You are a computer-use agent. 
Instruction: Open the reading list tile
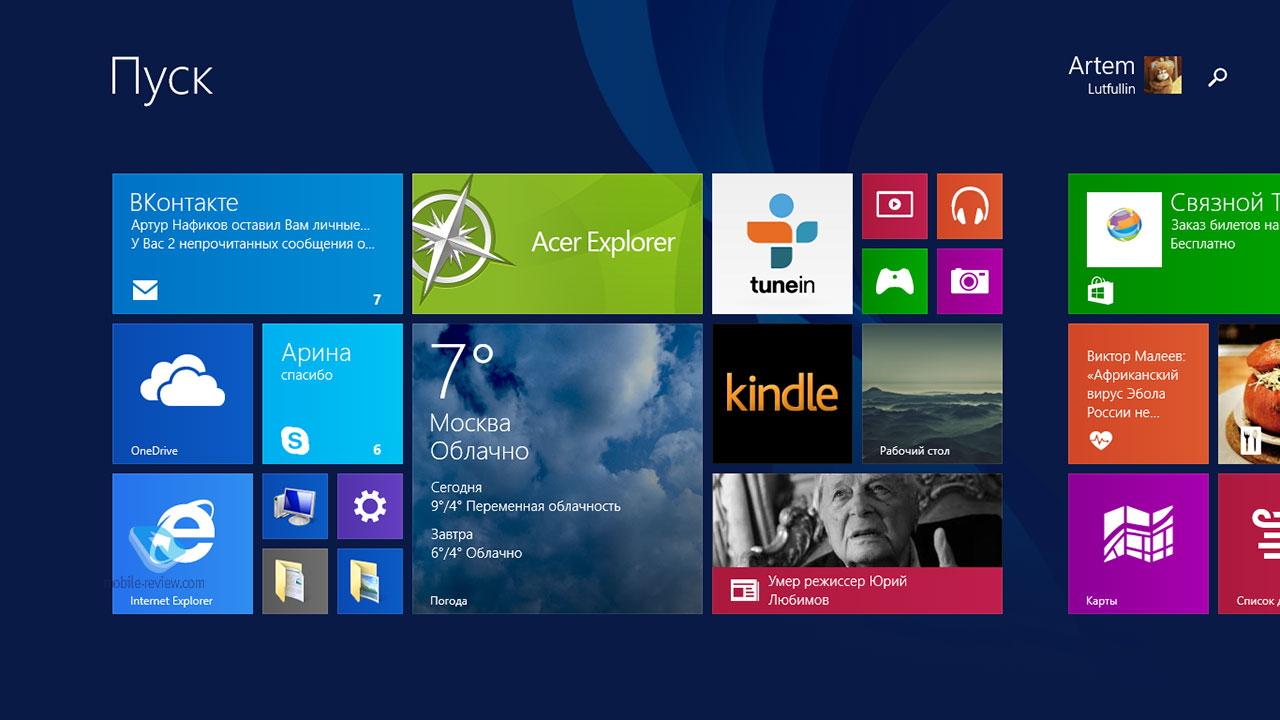tap(1249, 544)
